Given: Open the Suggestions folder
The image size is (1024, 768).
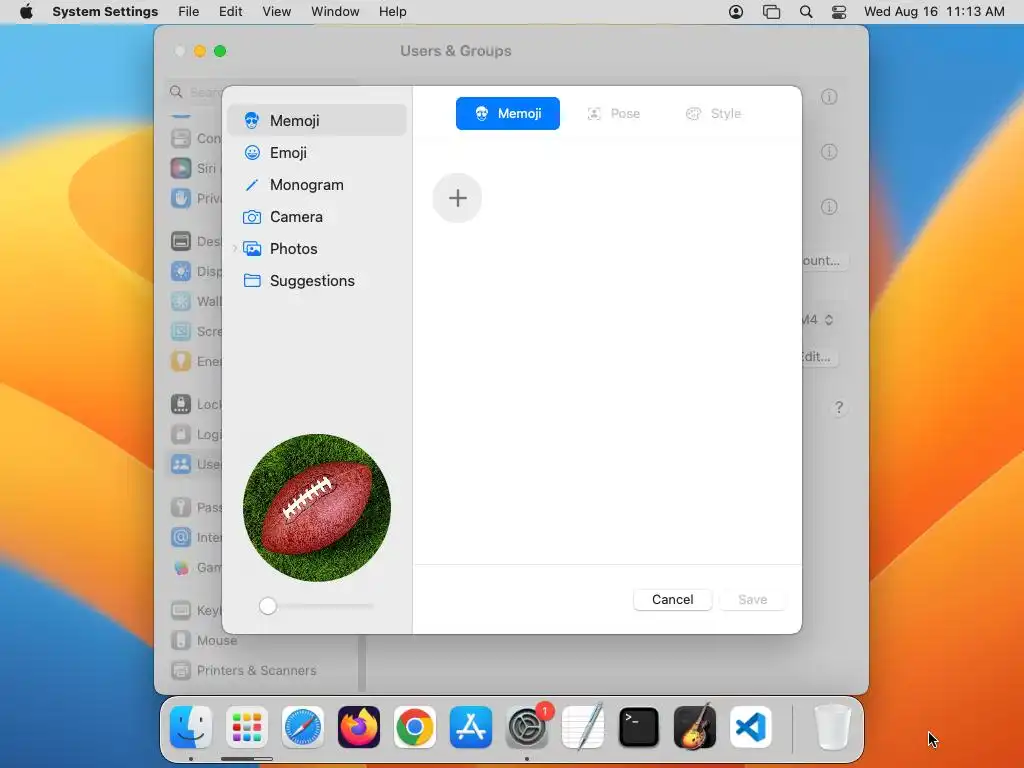Looking at the screenshot, I should pyautogui.click(x=317, y=280).
